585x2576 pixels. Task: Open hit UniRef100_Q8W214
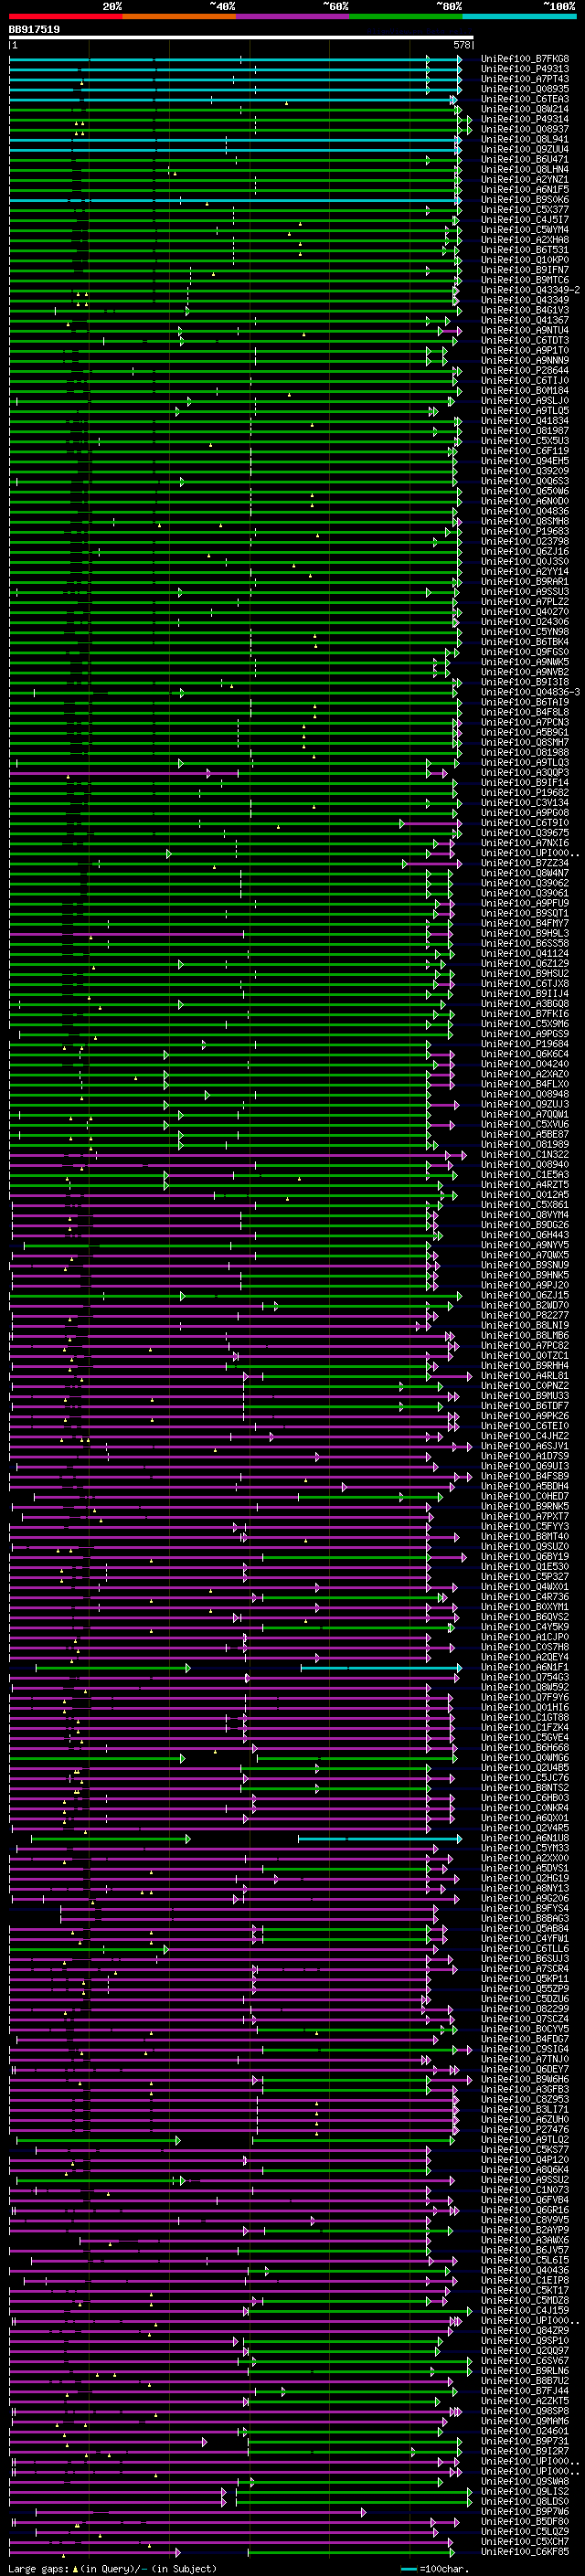(524, 109)
